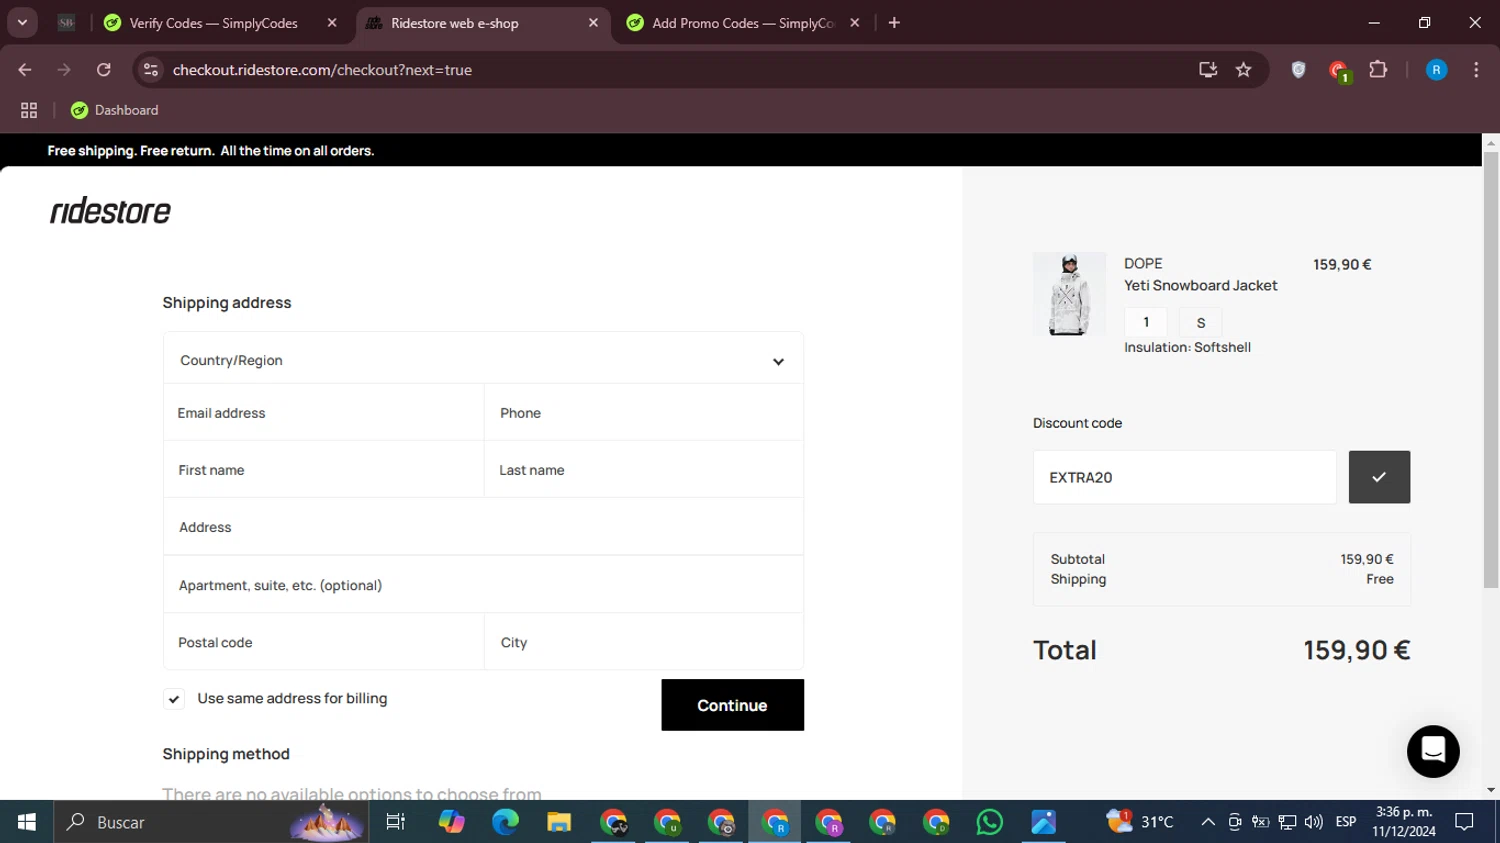Bookmark this page with star icon
This screenshot has width=1500, height=843.
coord(1244,70)
